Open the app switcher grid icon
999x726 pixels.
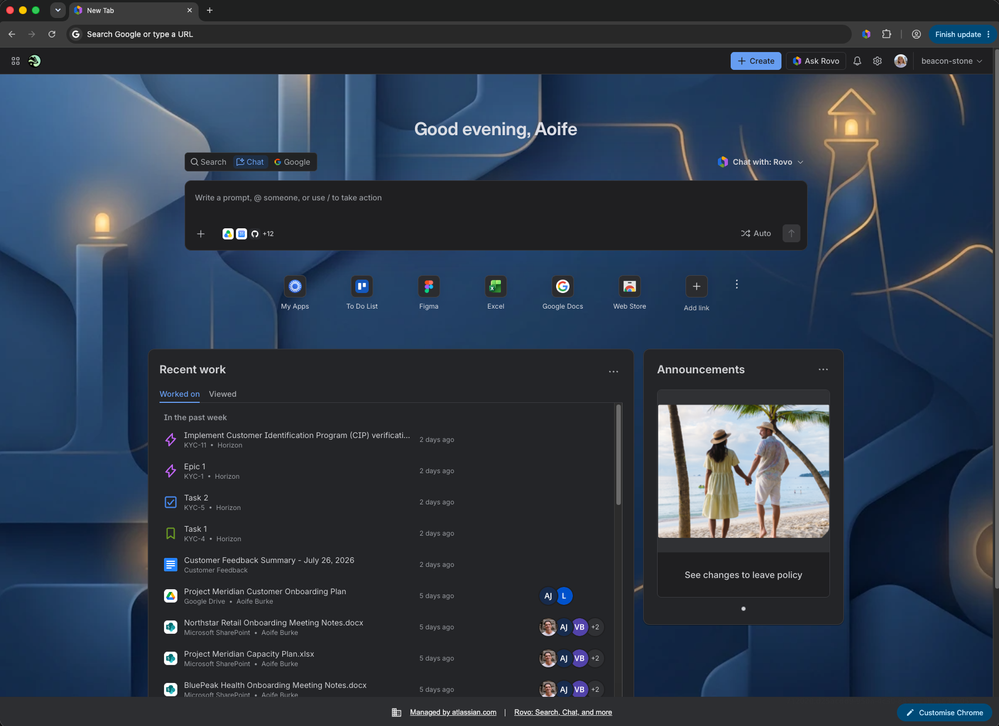click(15, 61)
